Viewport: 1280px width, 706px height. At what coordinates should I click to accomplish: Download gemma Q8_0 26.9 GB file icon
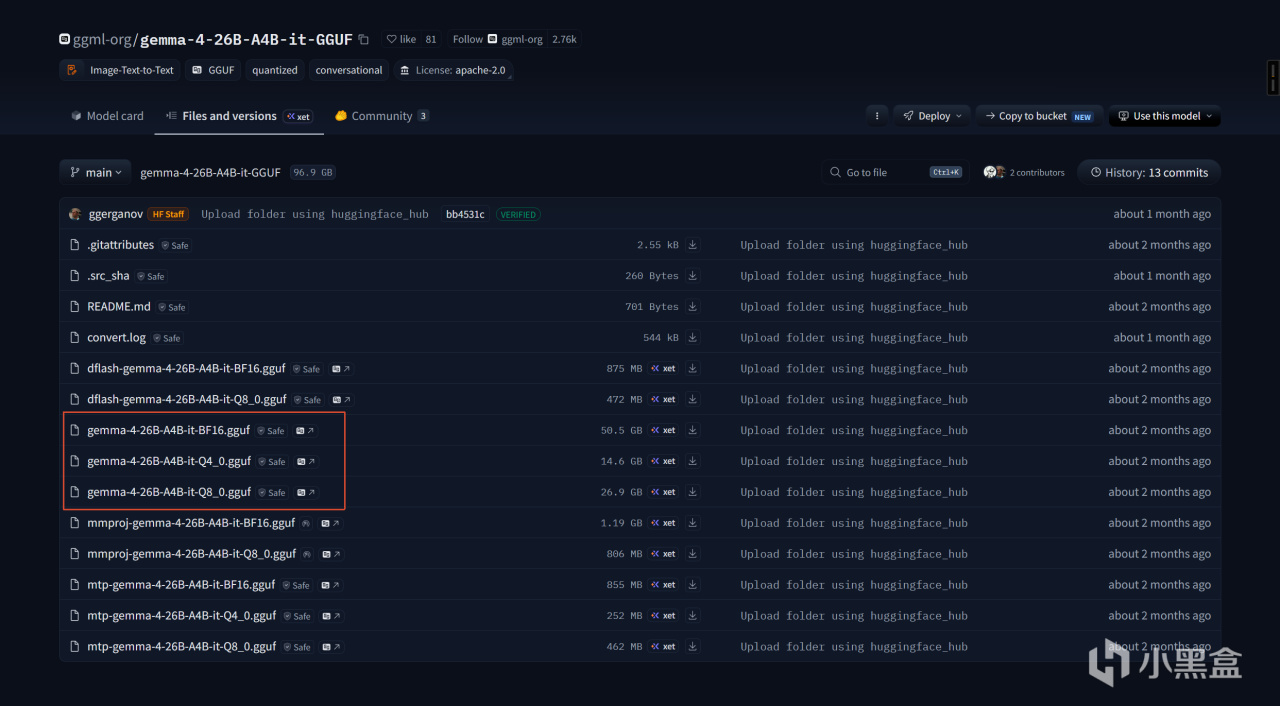coord(692,492)
